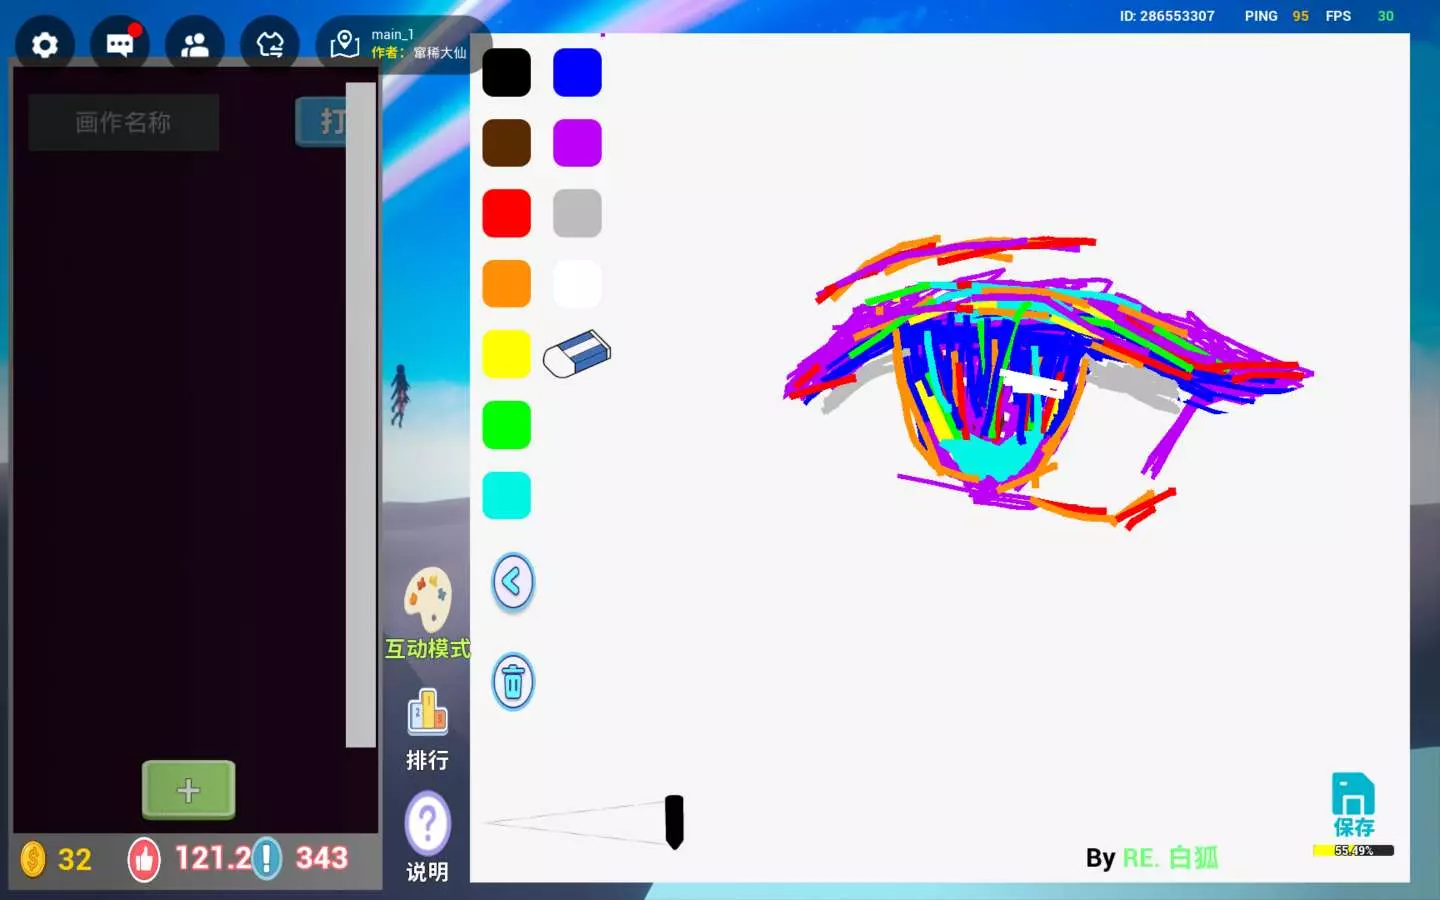Select the cyan color swatch
The image size is (1440, 900).
[x=506, y=496]
